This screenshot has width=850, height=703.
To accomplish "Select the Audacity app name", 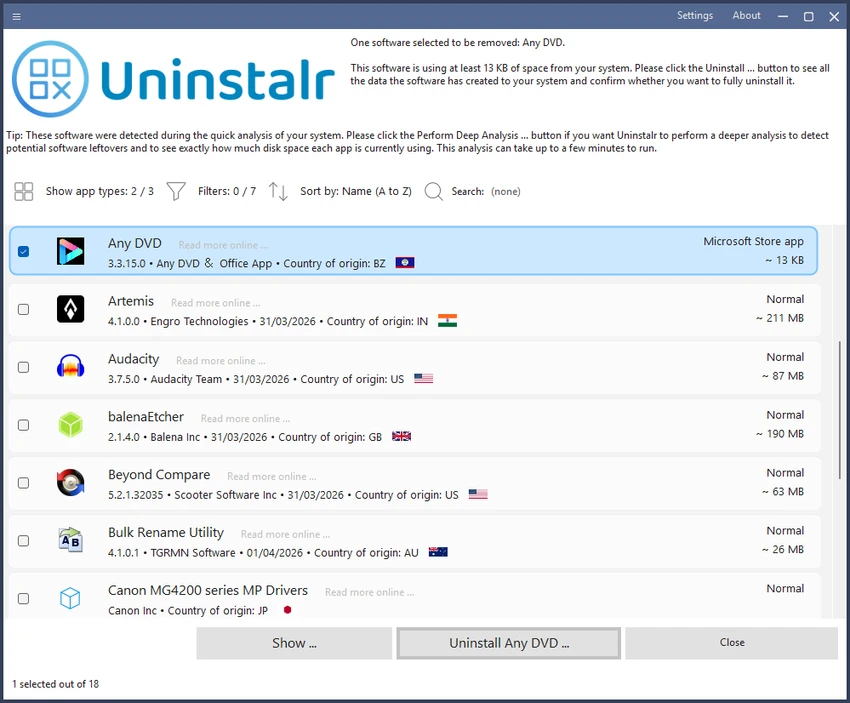I will [133, 359].
